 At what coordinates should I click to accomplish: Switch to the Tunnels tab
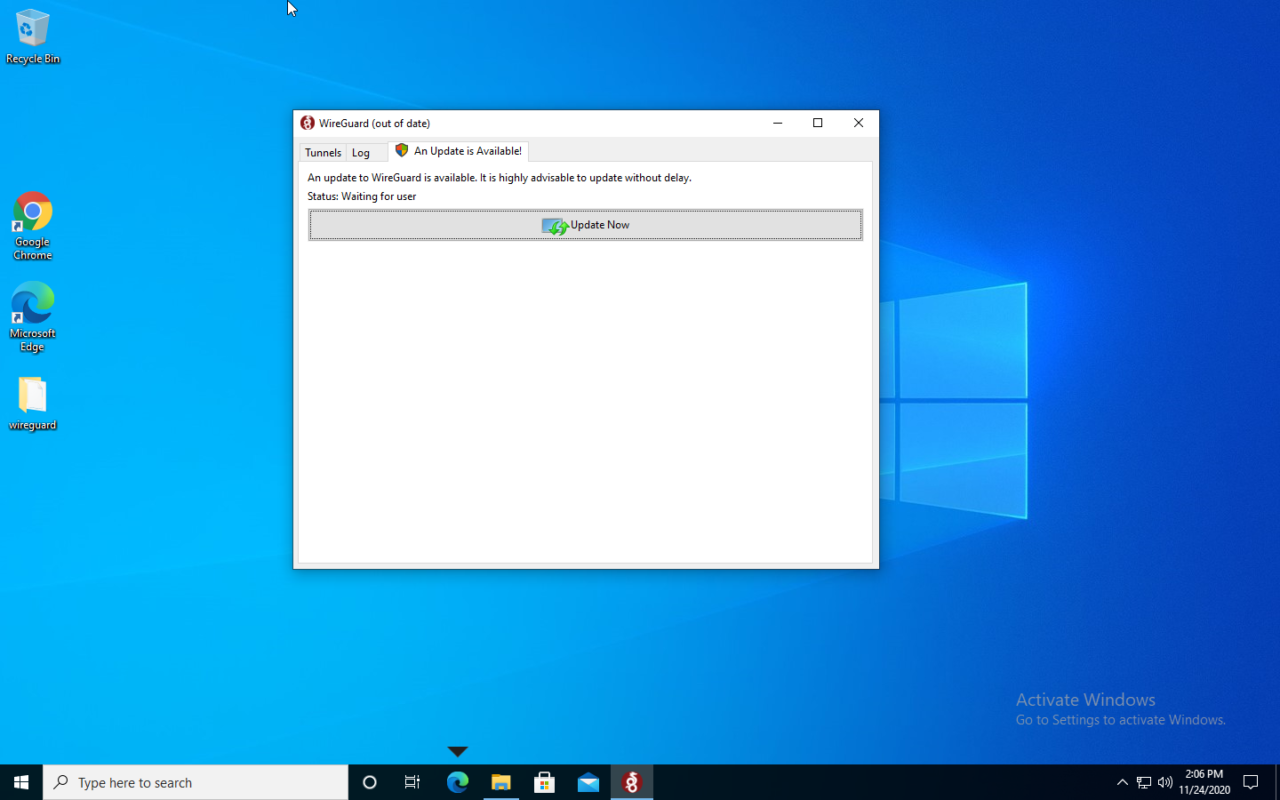click(x=323, y=153)
